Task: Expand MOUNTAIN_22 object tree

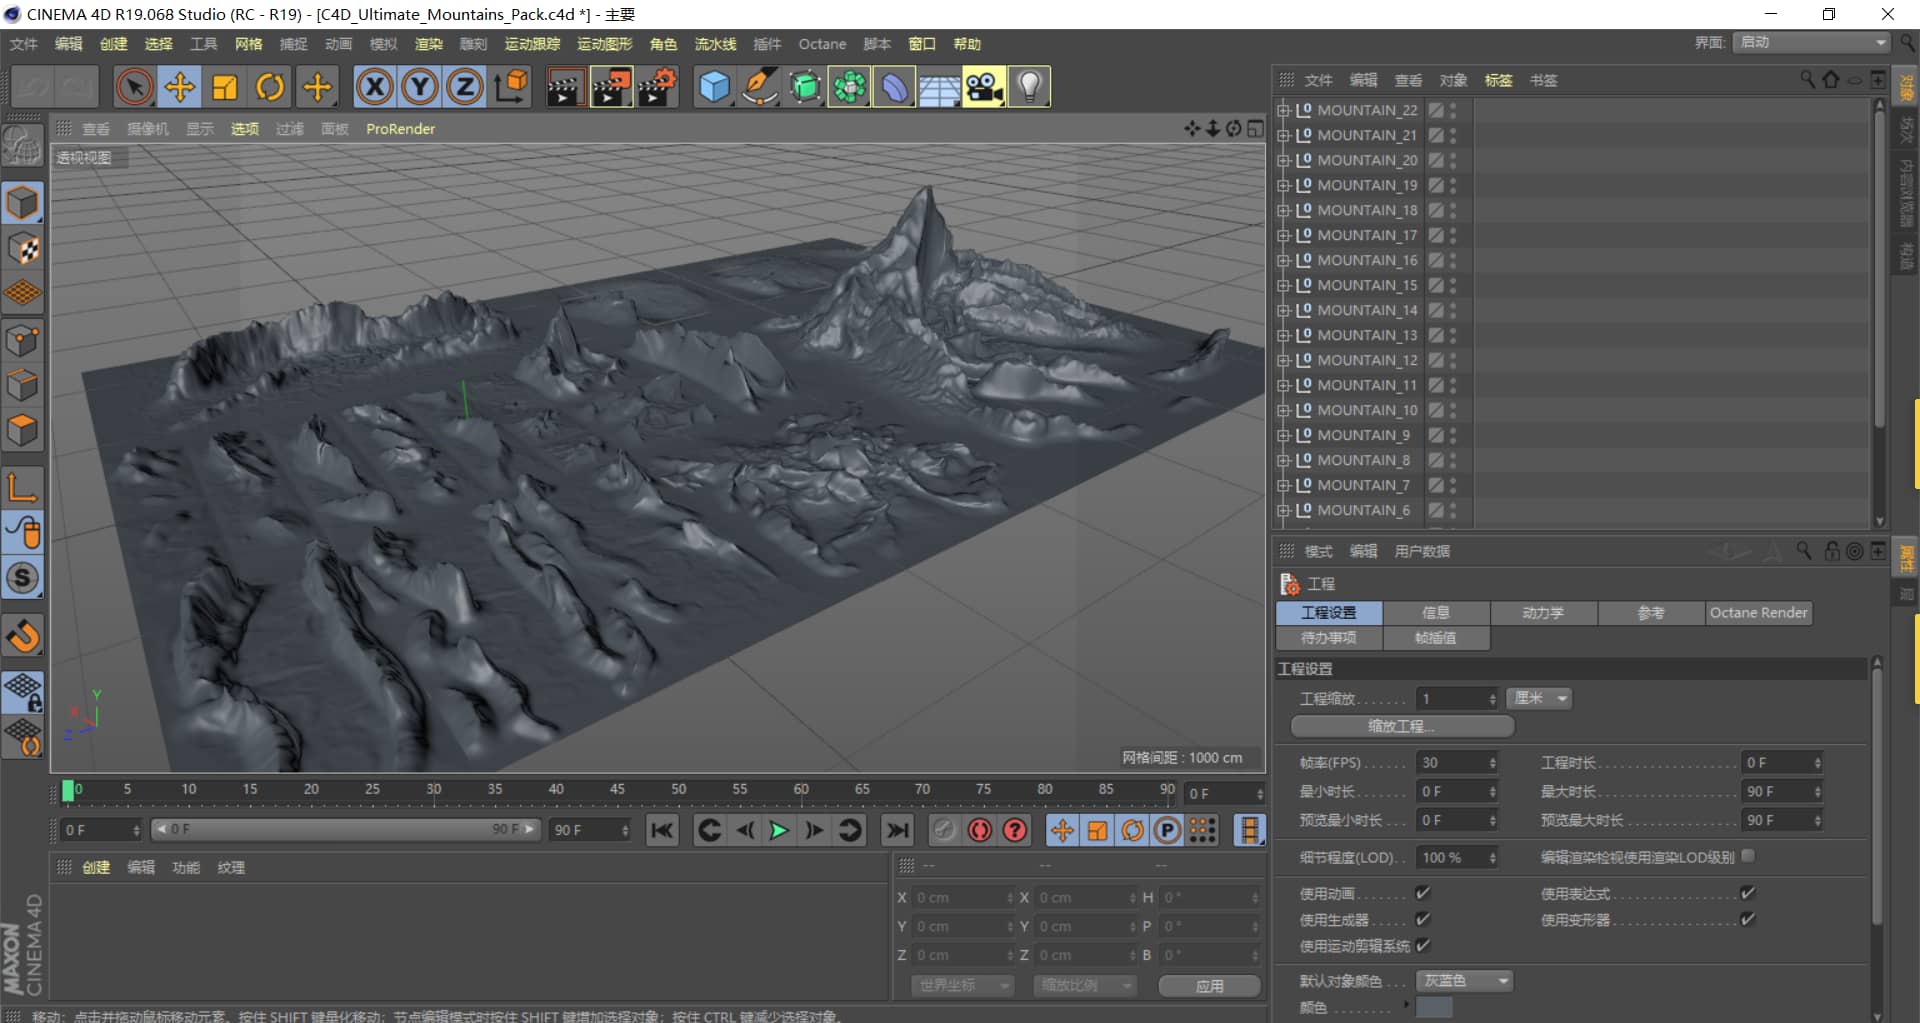Action: pyautogui.click(x=1283, y=110)
